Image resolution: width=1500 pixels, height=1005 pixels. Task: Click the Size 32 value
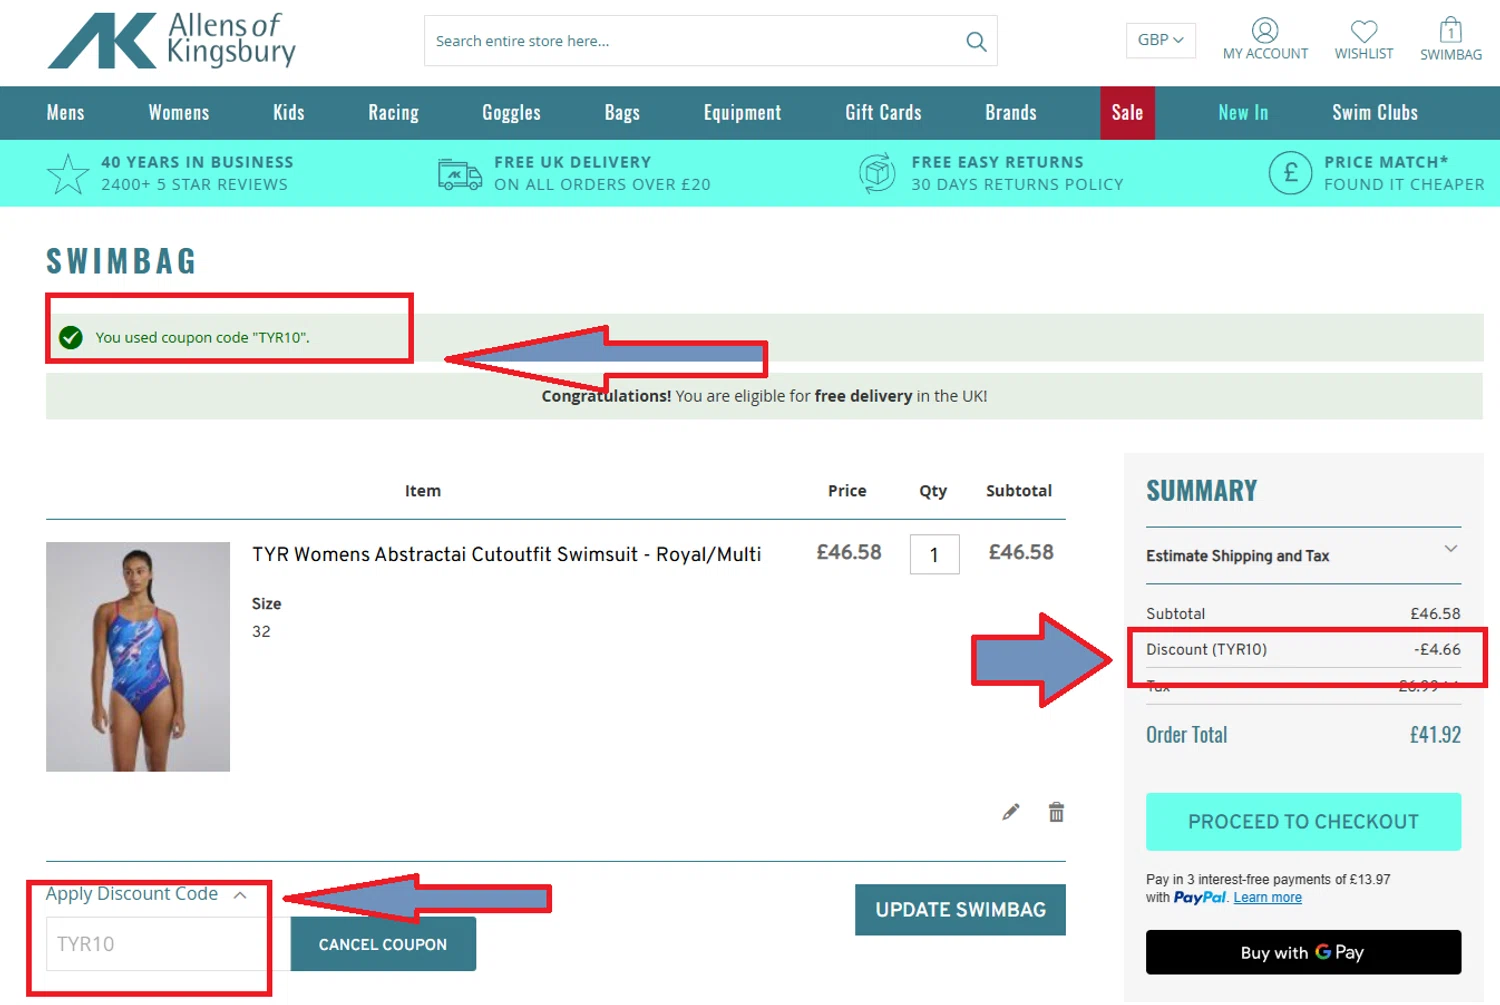[261, 632]
